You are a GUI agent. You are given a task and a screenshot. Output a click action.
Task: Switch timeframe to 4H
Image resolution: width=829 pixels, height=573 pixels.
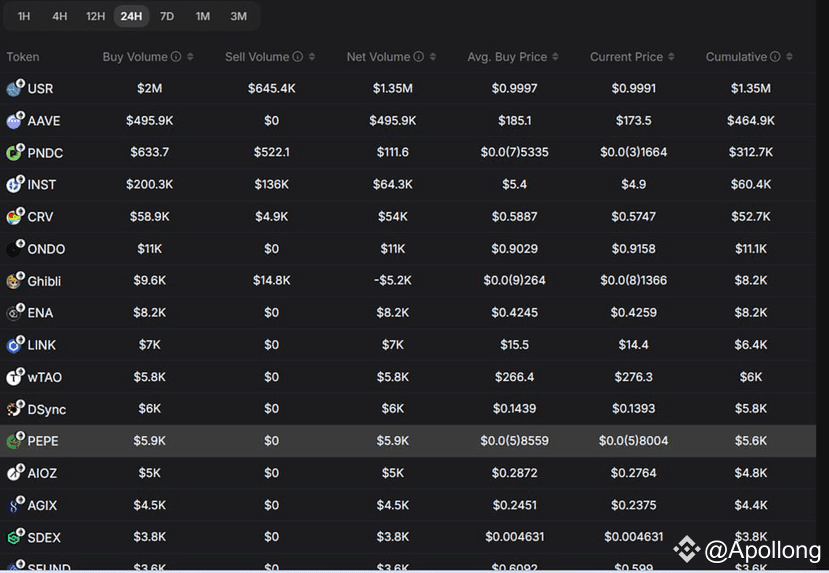click(60, 16)
